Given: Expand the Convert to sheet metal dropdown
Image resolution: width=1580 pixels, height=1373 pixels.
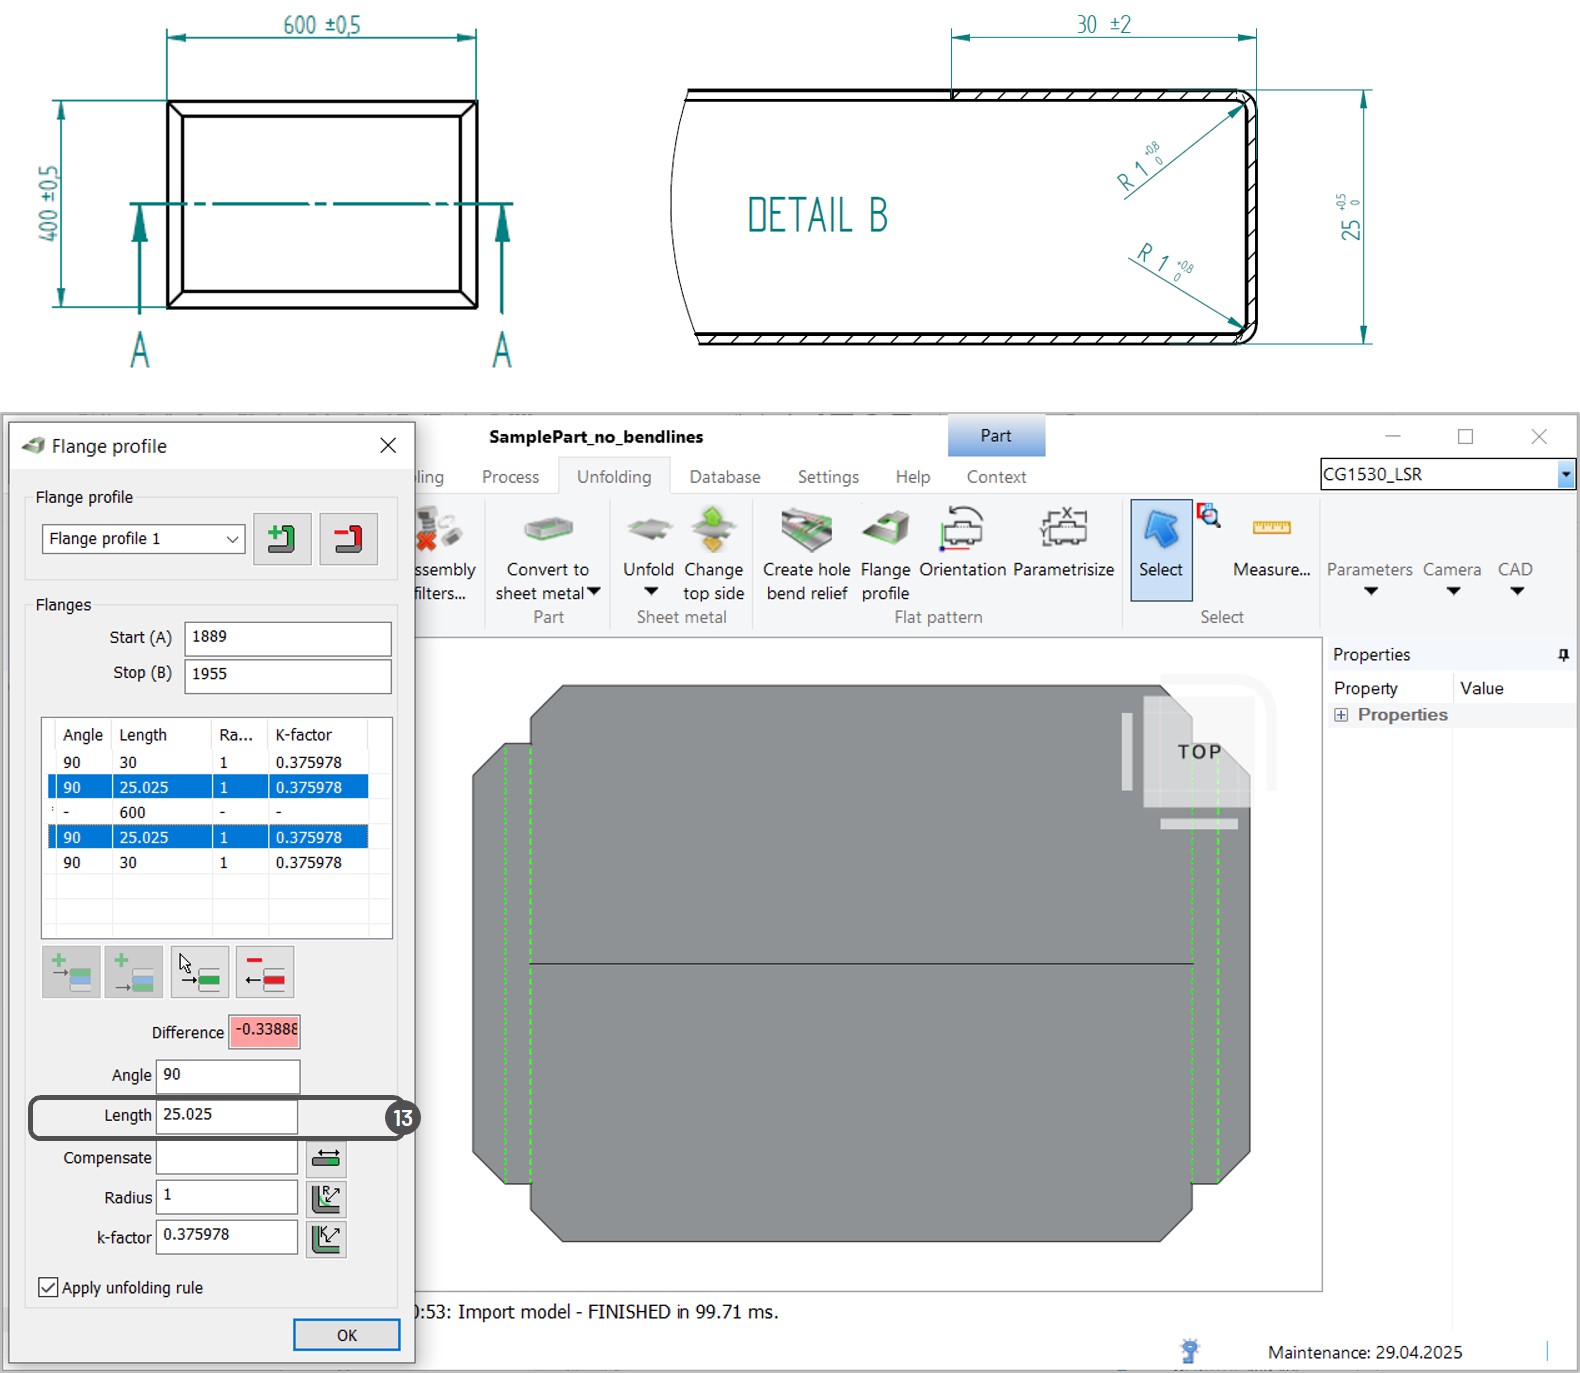Looking at the screenshot, I should [x=594, y=592].
